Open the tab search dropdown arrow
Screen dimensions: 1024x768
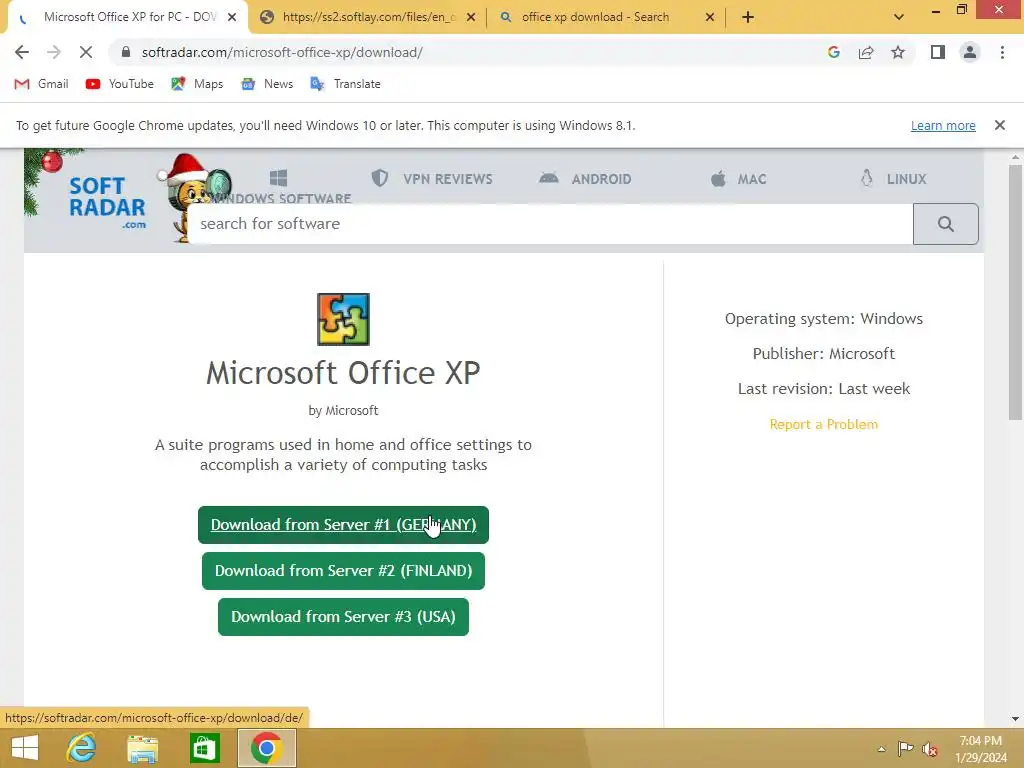tap(899, 17)
